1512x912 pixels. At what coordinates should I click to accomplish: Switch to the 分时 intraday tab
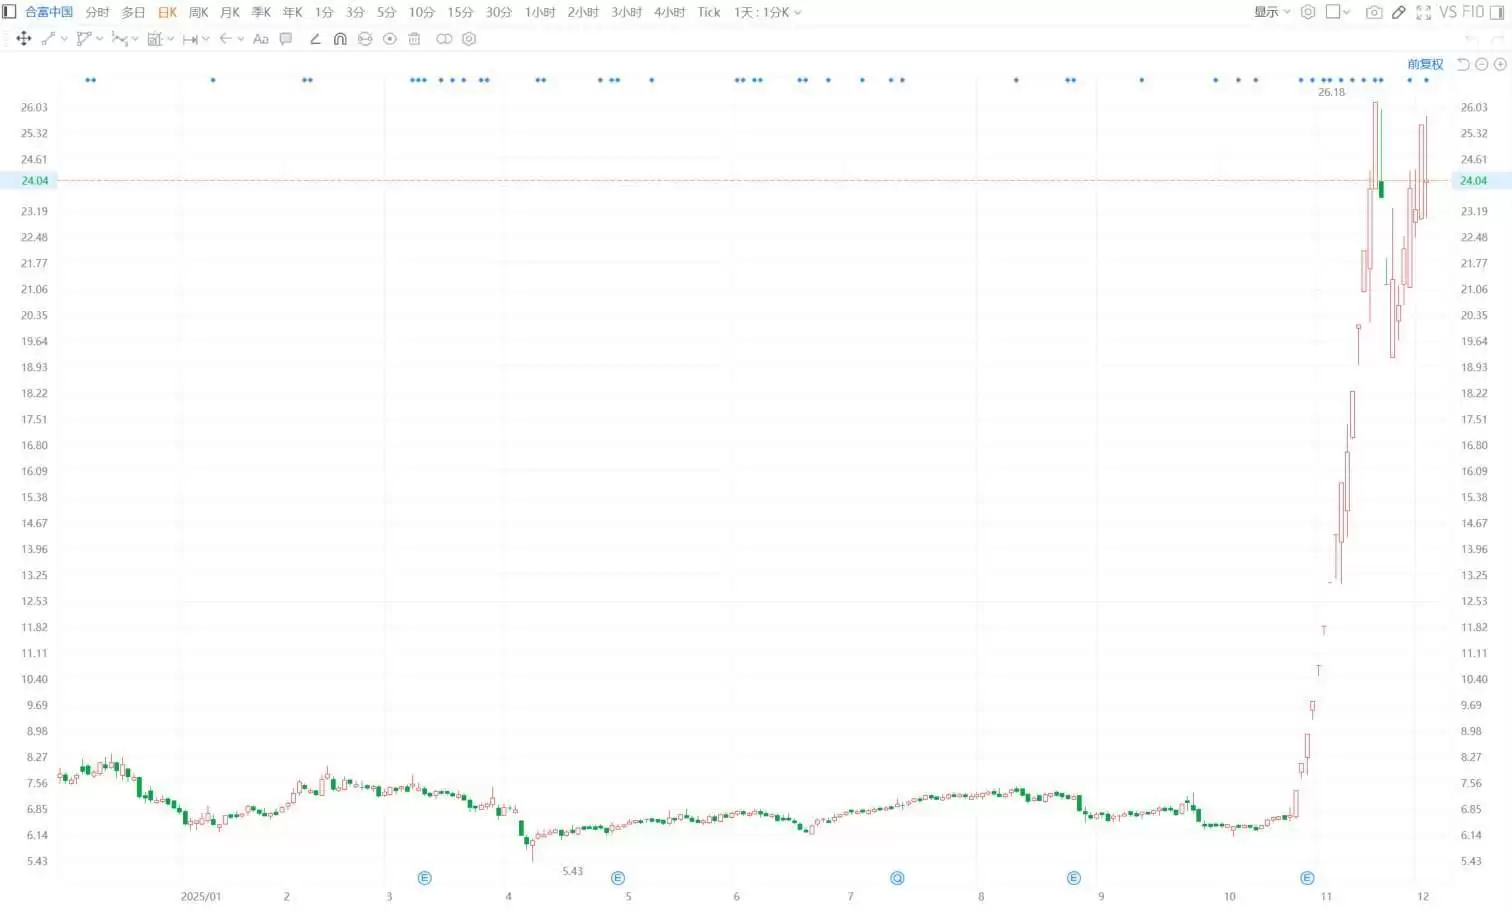[x=97, y=12]
